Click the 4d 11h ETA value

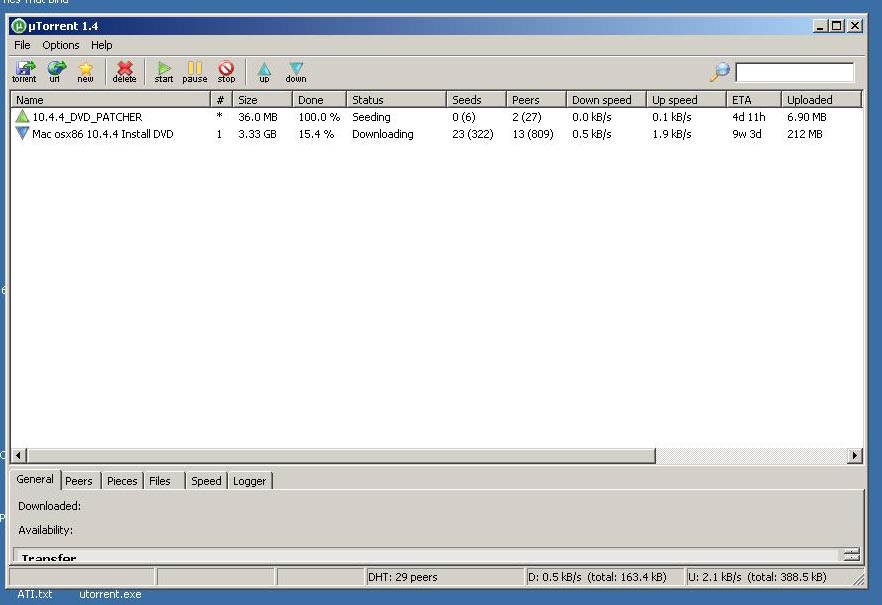(x=749, y=117)
